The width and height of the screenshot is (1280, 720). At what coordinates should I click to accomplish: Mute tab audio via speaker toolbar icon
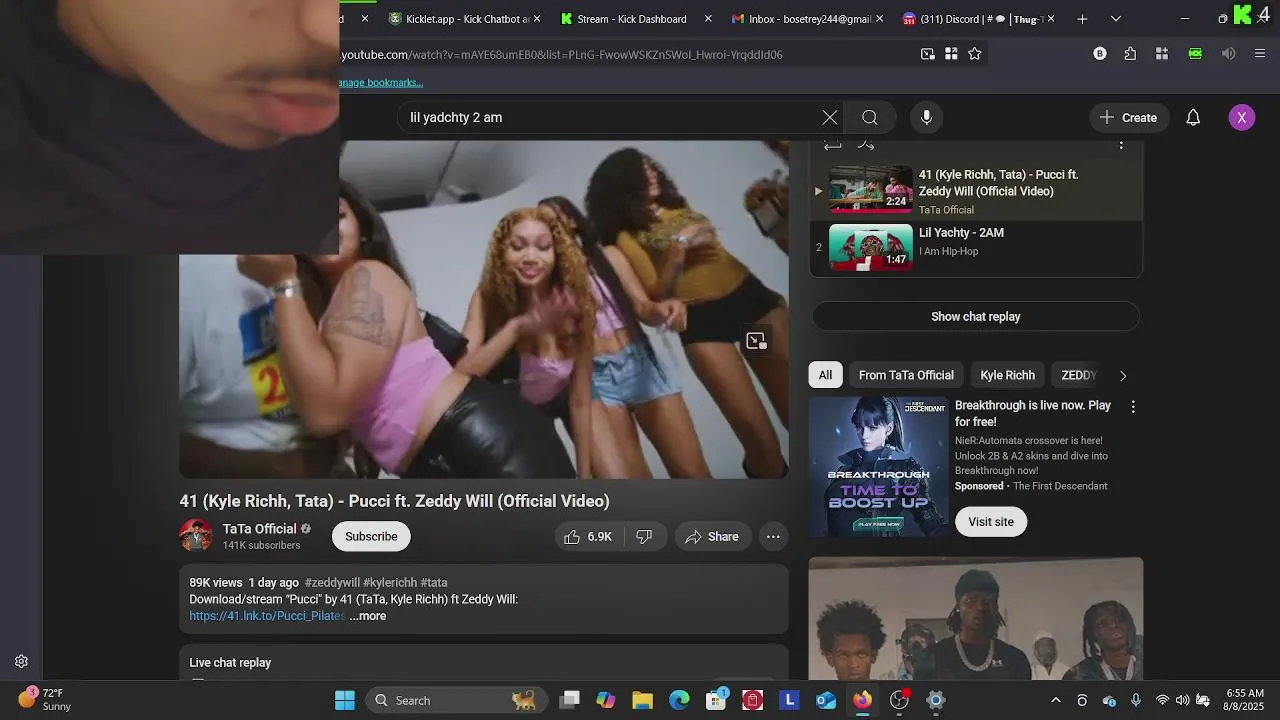[1228, 54]
